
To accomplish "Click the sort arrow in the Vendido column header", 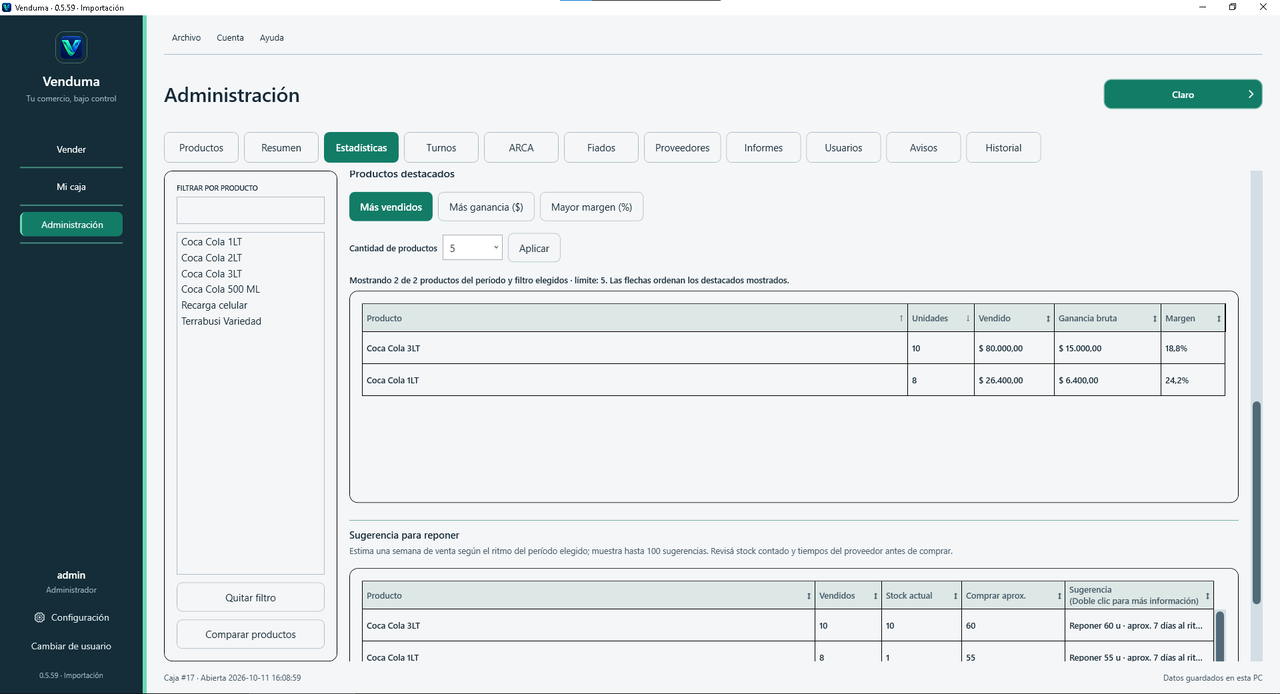I will [1047, 318].
